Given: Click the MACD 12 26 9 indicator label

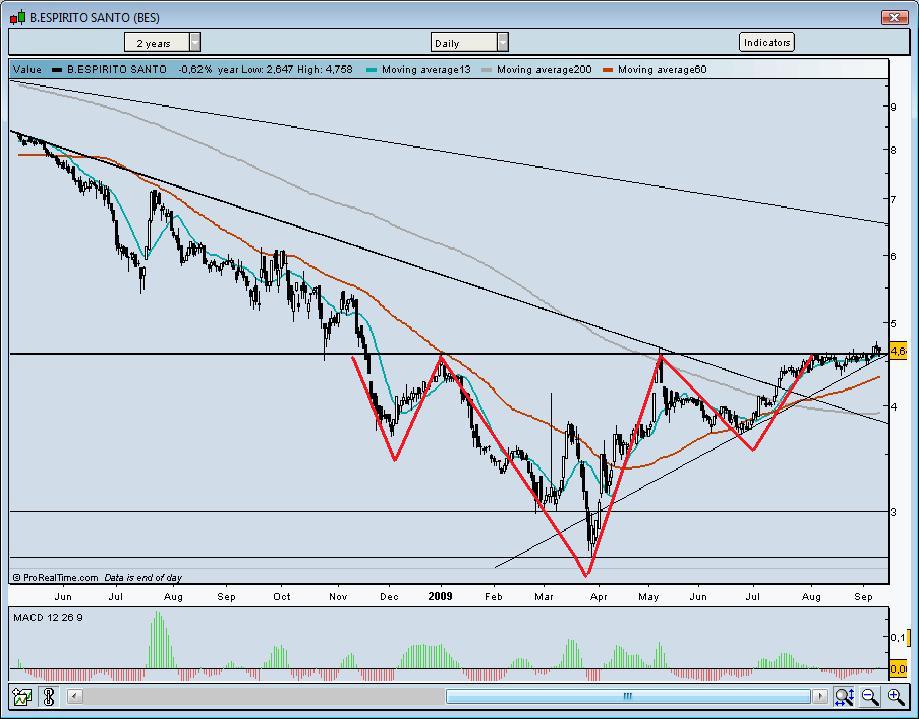Looking at the screenshot, I should pyautogui.click(x=48, y=618).
